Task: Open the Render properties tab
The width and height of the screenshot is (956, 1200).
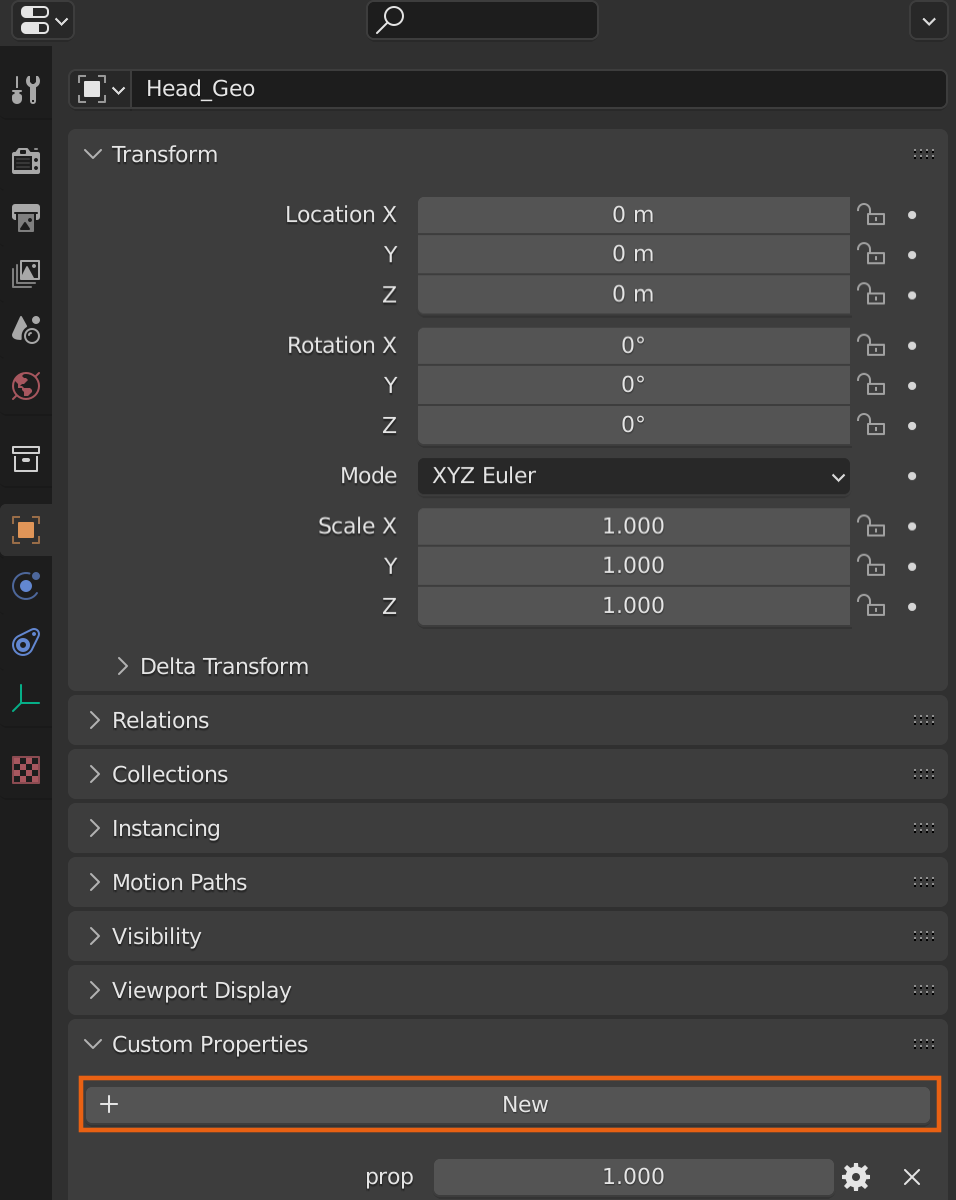Action: [x=25, y=160]
